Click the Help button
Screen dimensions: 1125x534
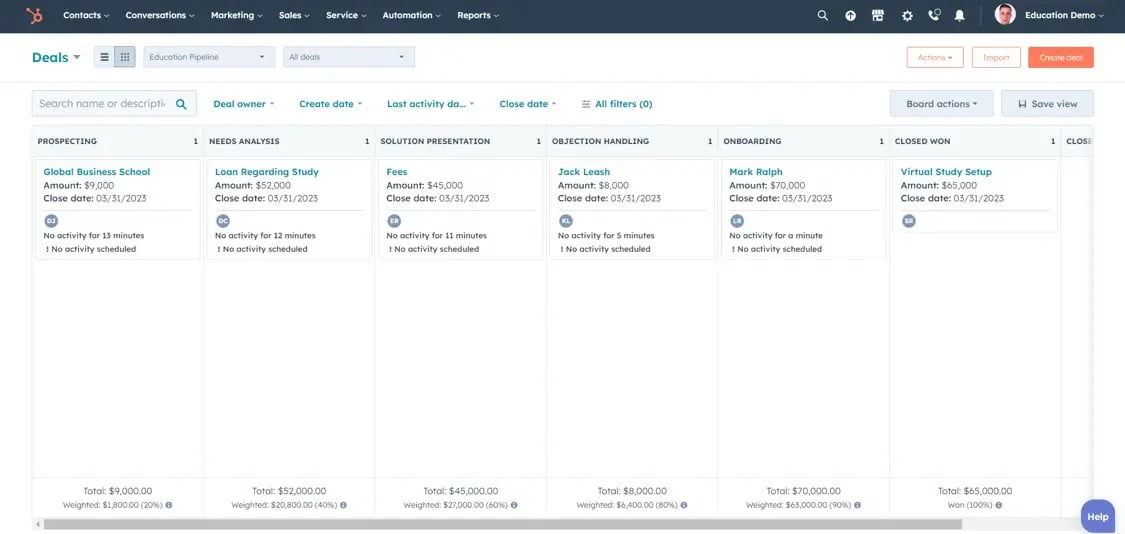(1098, 516)
